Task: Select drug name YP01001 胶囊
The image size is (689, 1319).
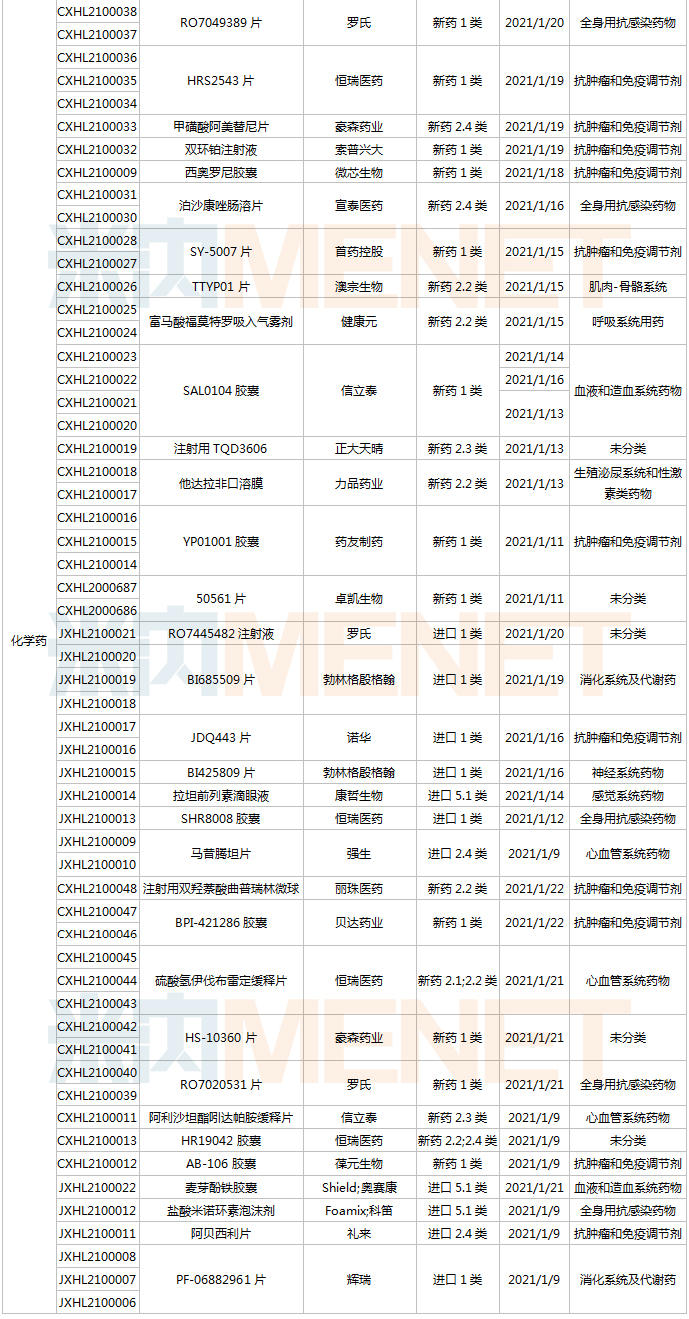Action: pyautogui.click(x=220, y=542)
